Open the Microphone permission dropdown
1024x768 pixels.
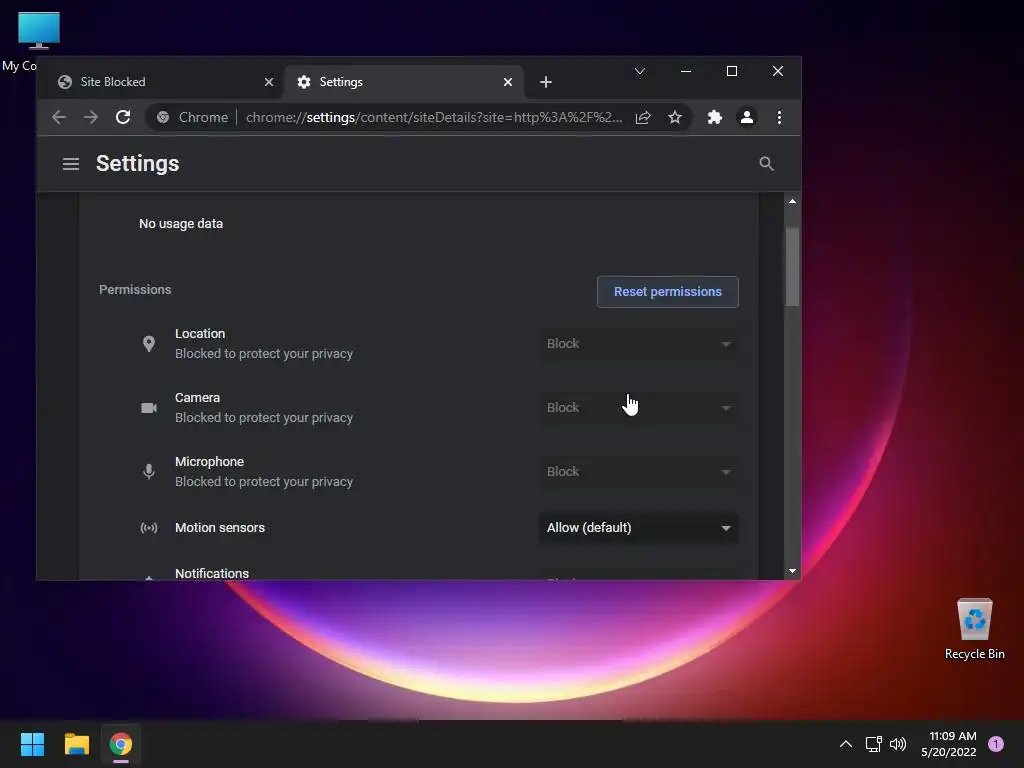tap(638, 472)
